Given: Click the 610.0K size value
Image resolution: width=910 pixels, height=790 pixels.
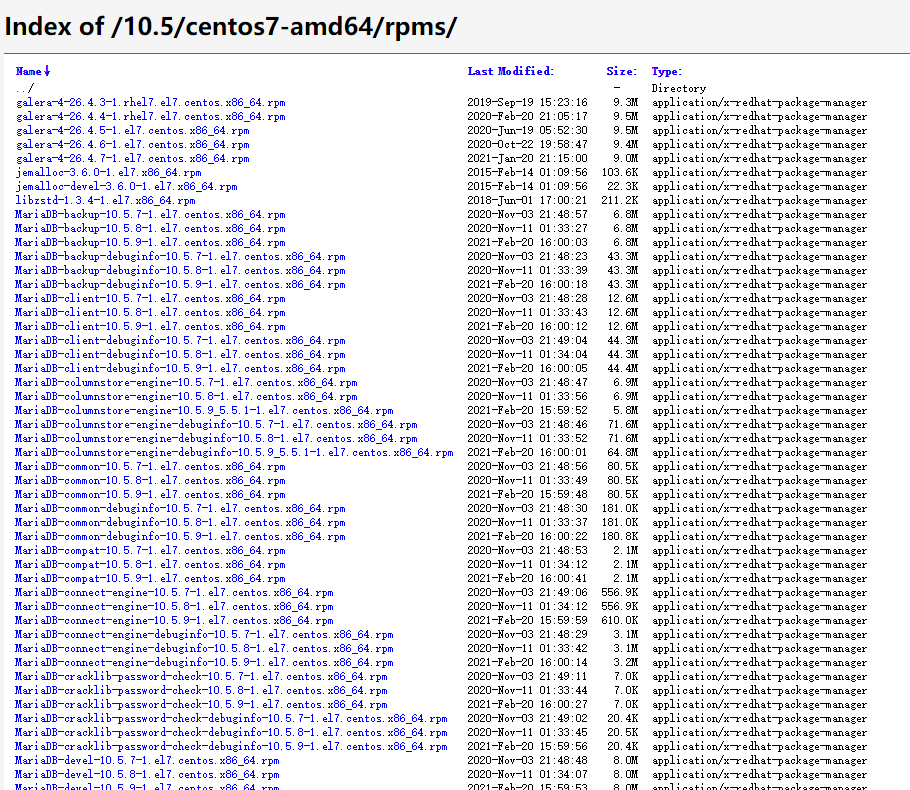Looking at the screenshot, I should pos(620,621).
